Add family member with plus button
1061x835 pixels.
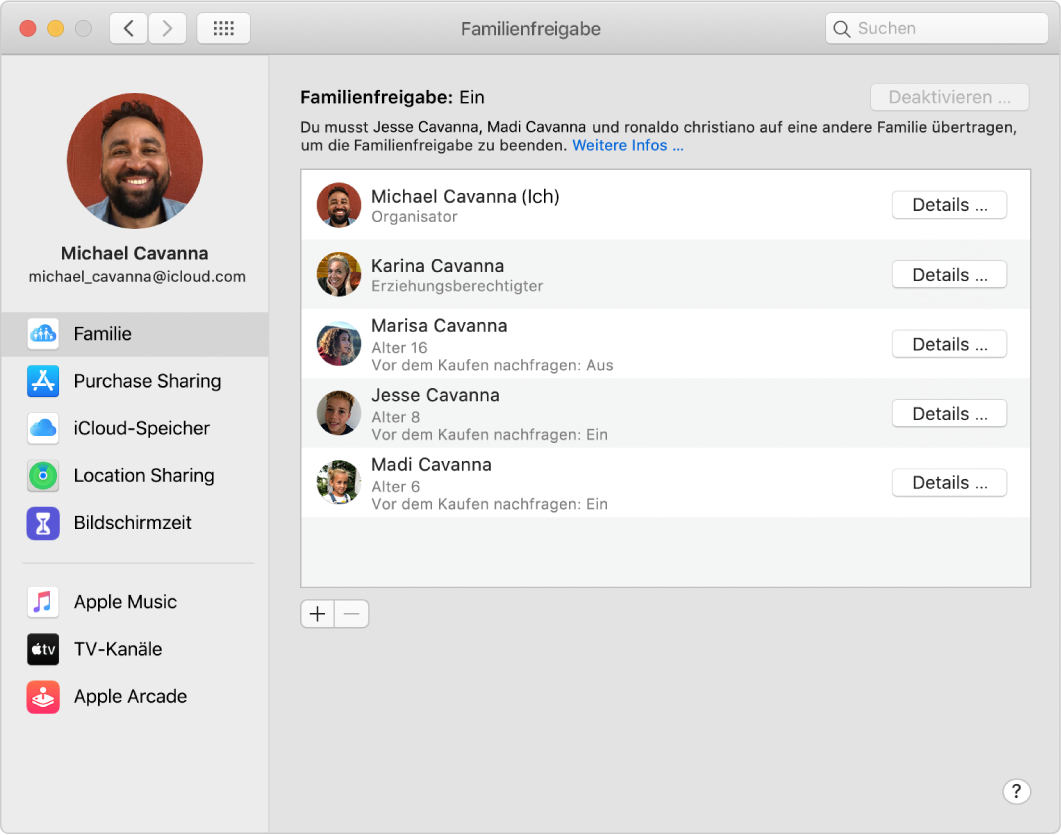pyautogui.click(x=317, y=614)
